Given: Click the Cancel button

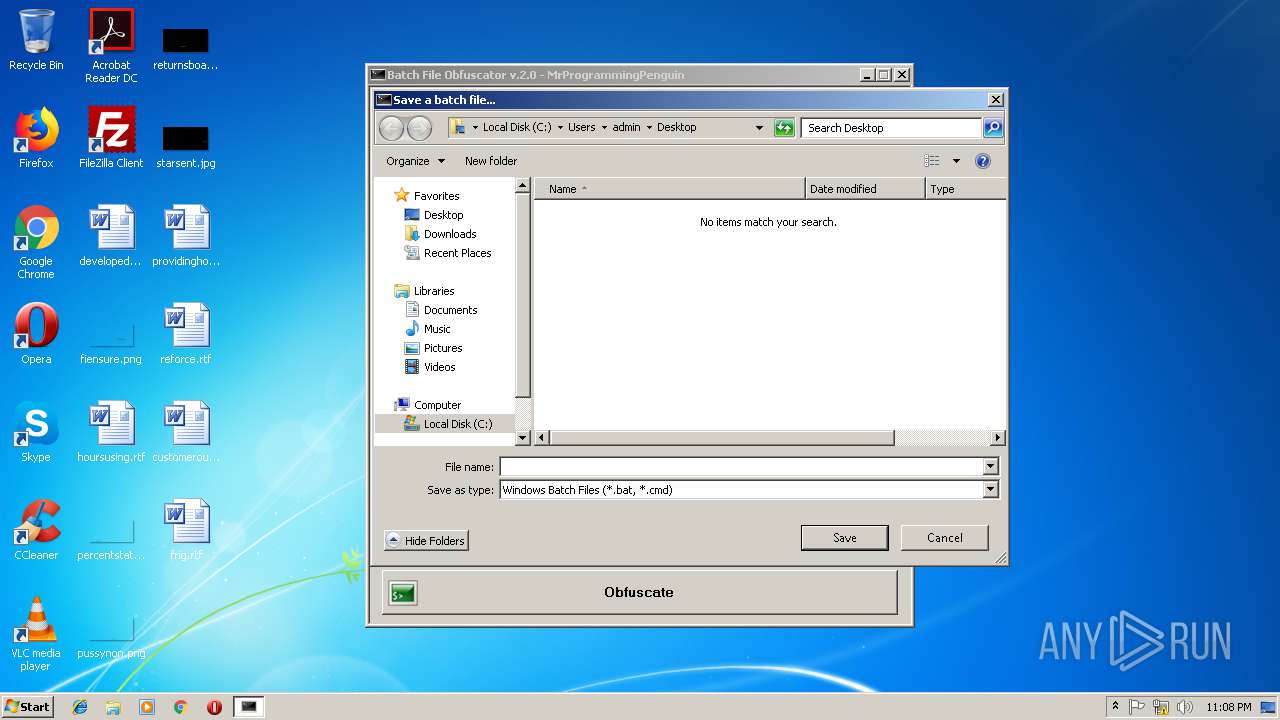Looking at the screenshot, I should click(x=945, y=538).
